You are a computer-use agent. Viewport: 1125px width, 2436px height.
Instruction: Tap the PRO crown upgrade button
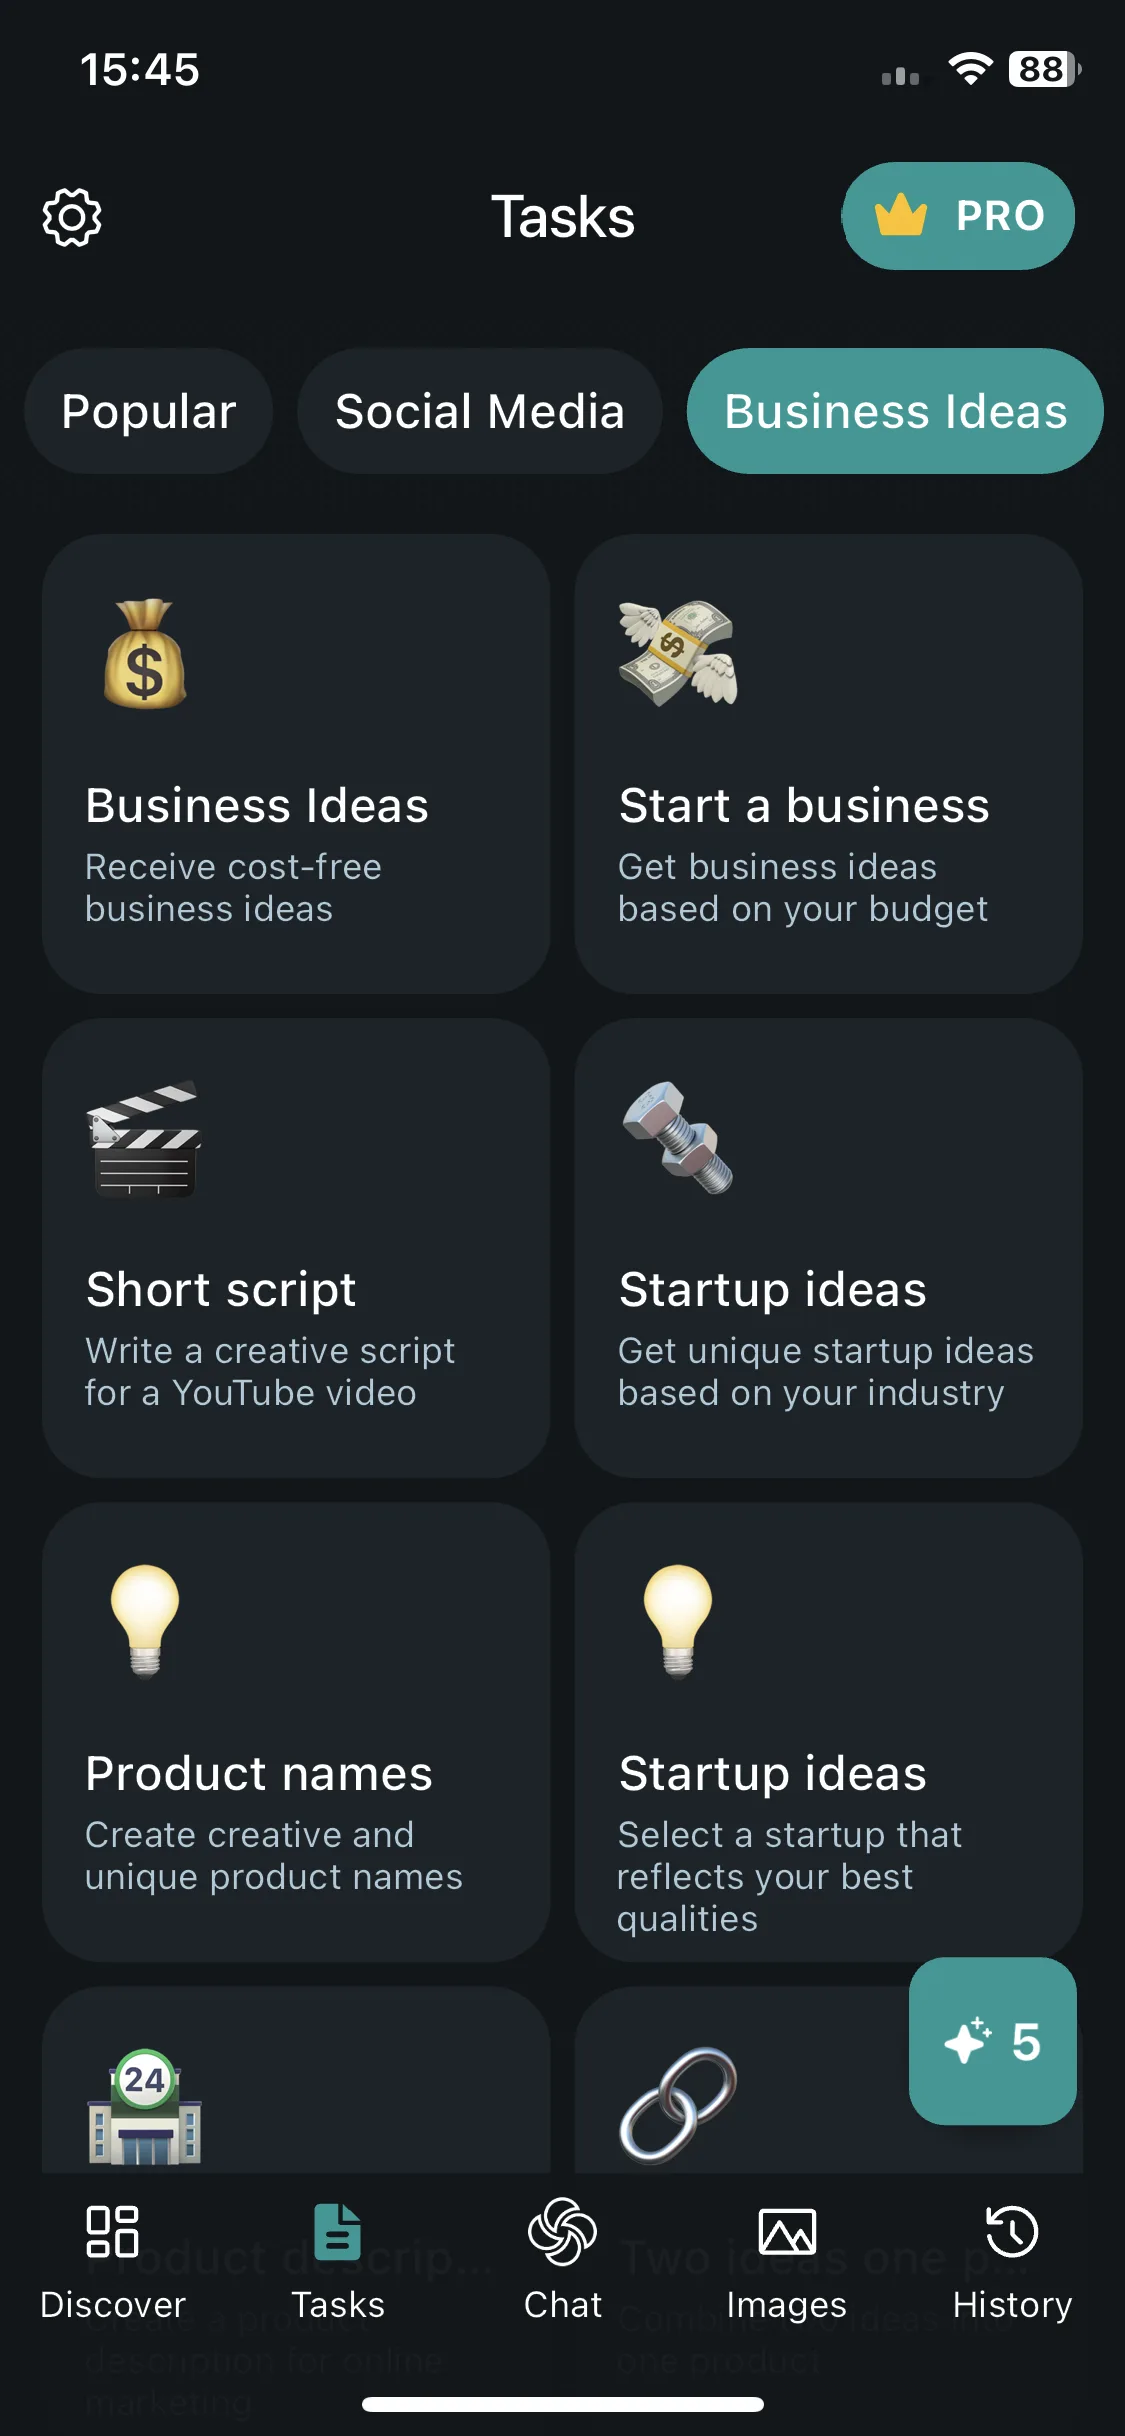click(x=958, y=216)
